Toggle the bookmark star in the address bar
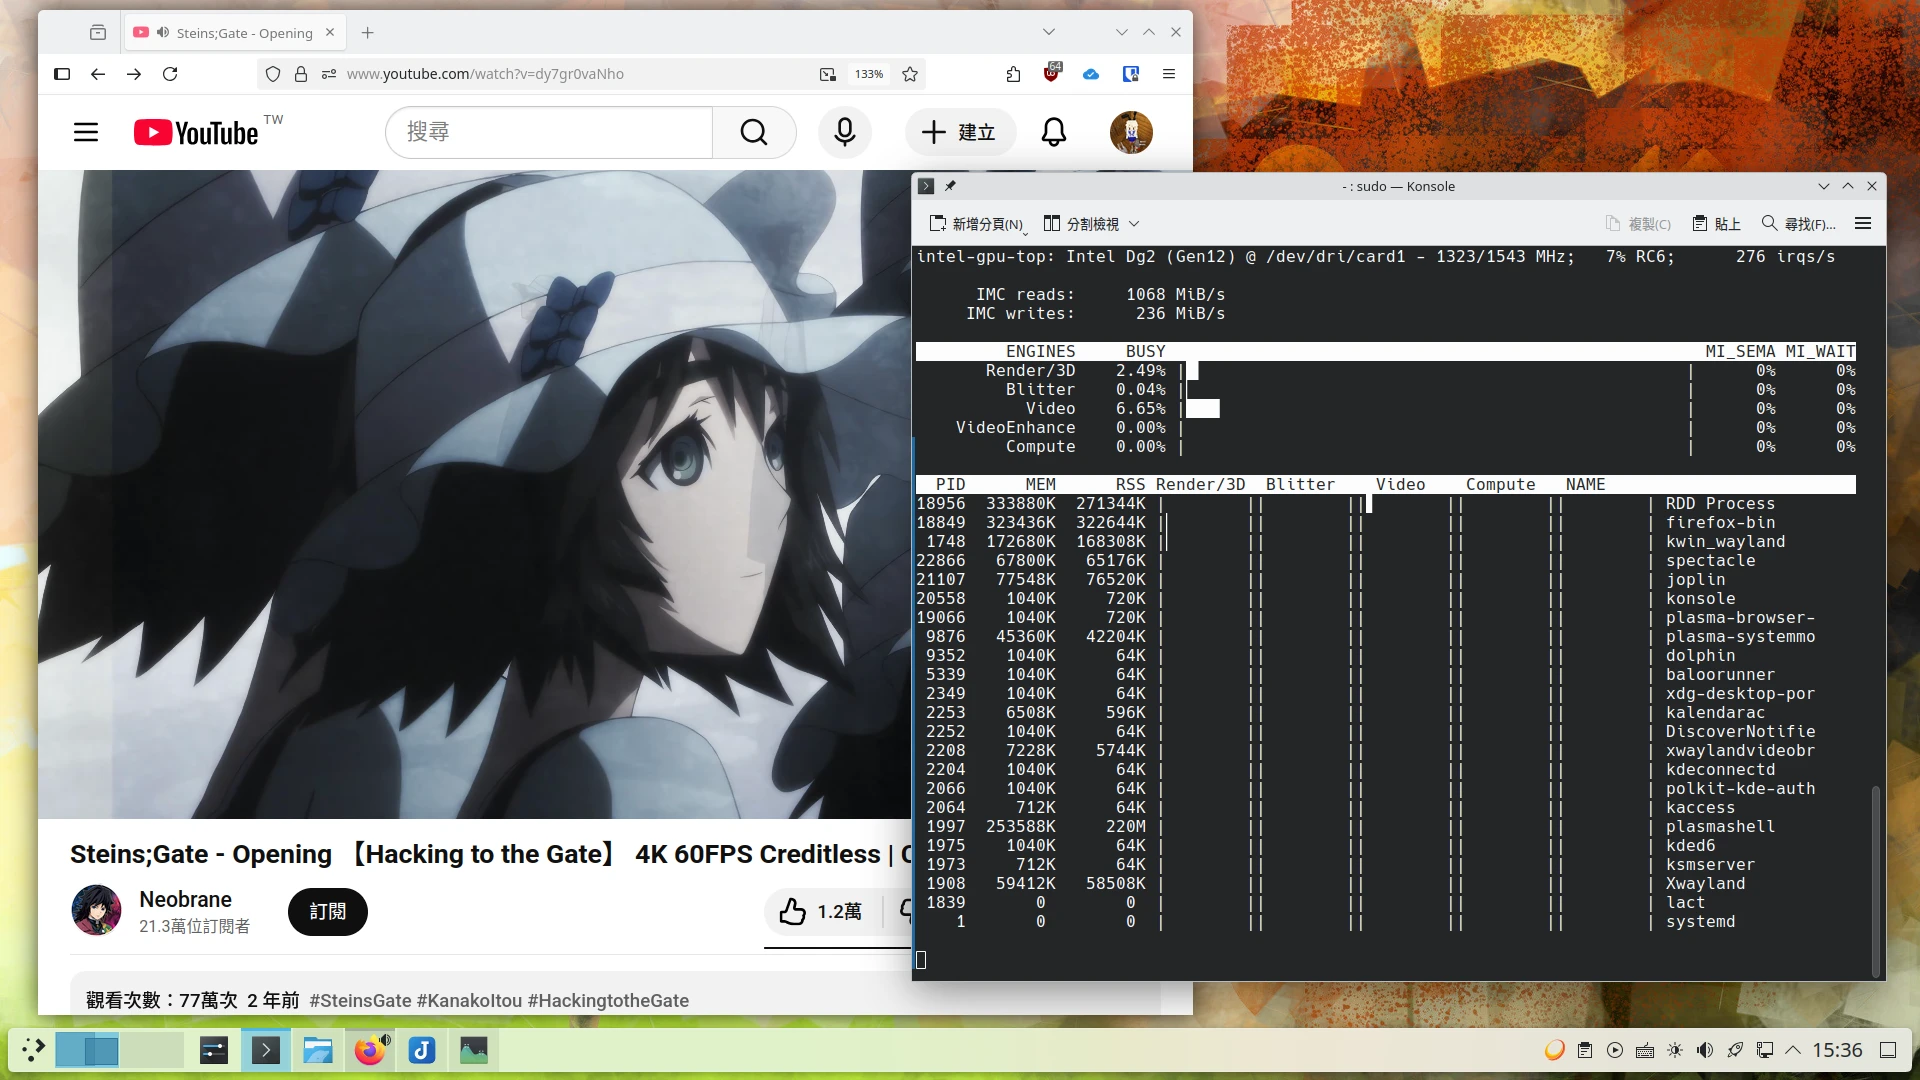 coord(909,73)
